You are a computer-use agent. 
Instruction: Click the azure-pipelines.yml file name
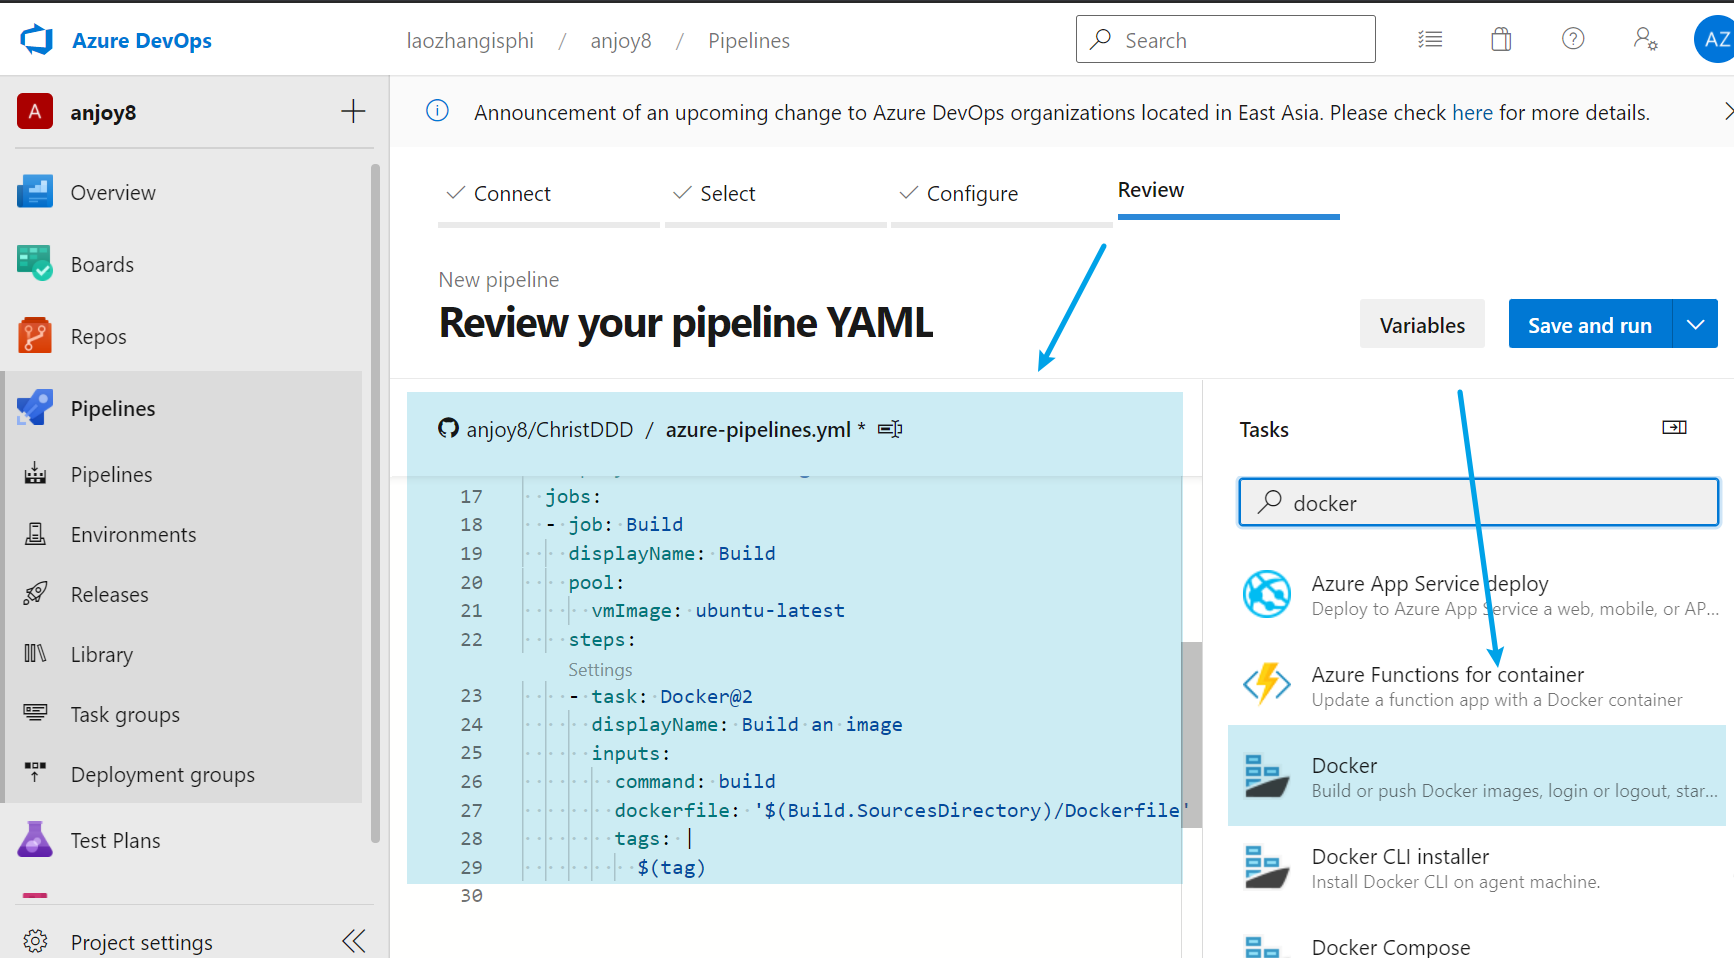758,429
